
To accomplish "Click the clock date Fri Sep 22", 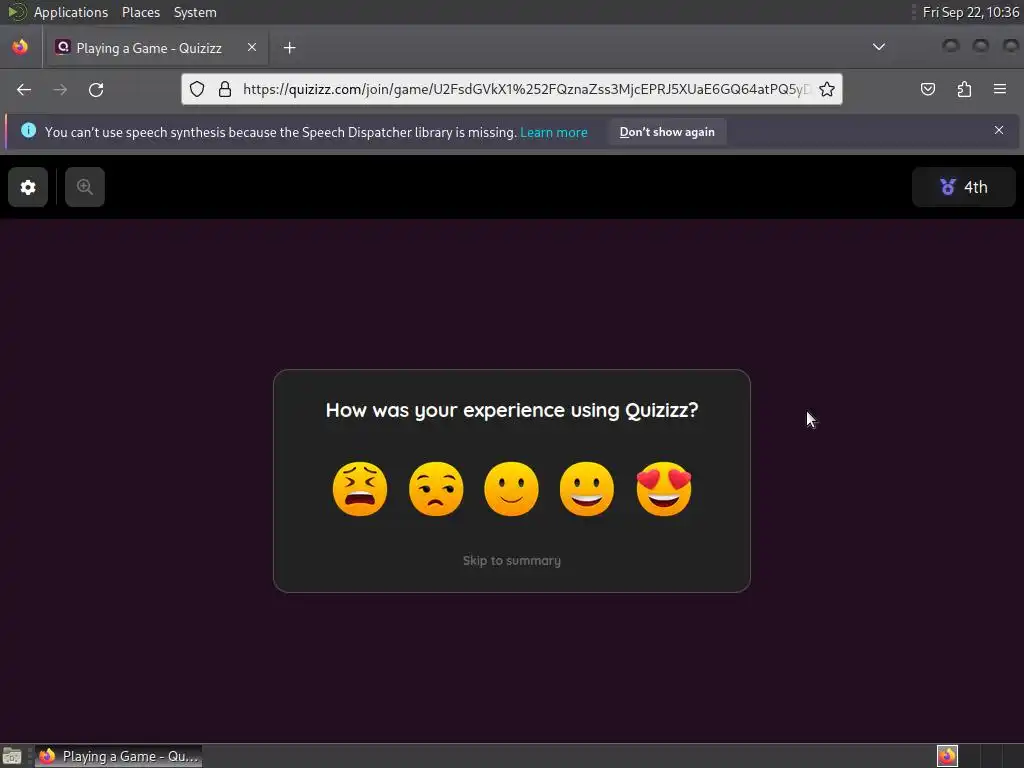I will [970, 12].
